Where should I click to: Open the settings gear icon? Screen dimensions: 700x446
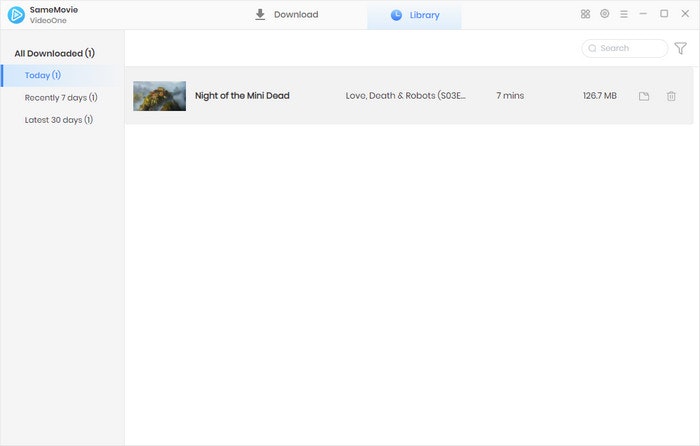(x=604, y=14)
